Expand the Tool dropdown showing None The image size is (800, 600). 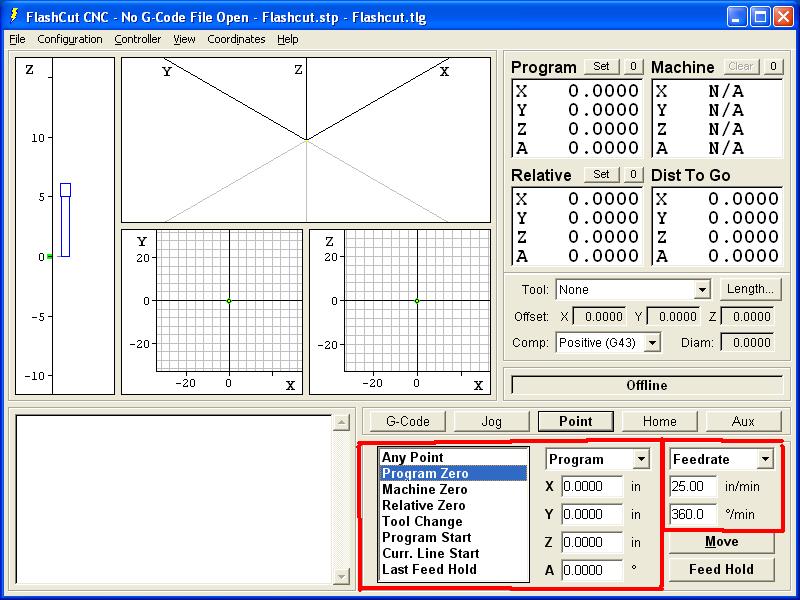coord(701,290)
